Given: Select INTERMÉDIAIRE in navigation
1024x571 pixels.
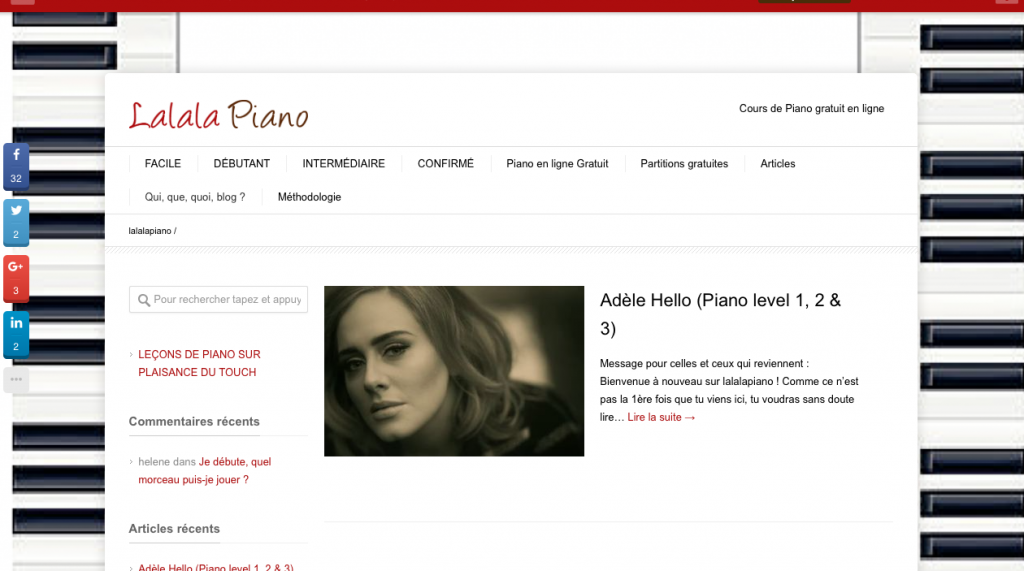Looking at the screenshot, I should [x=344, y=163].
